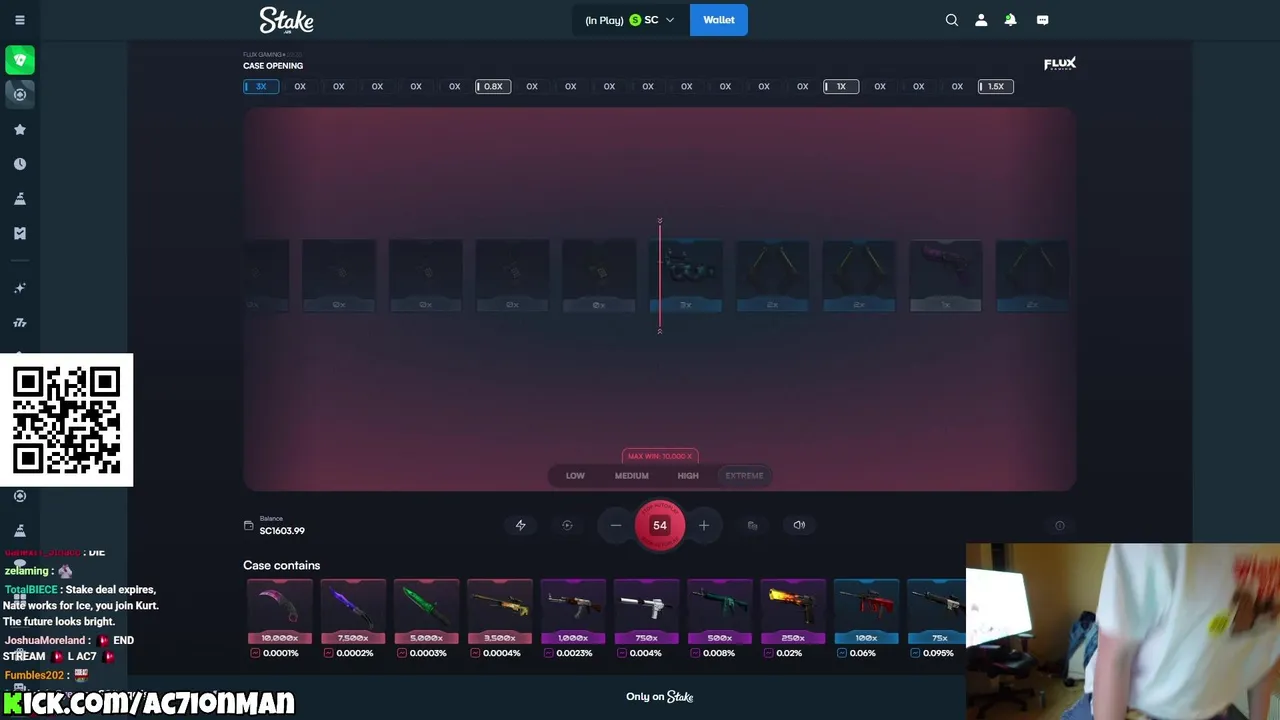Select the 100x red rifle item
Viewport: 1280px width, 720px height.
pos(866,612)
